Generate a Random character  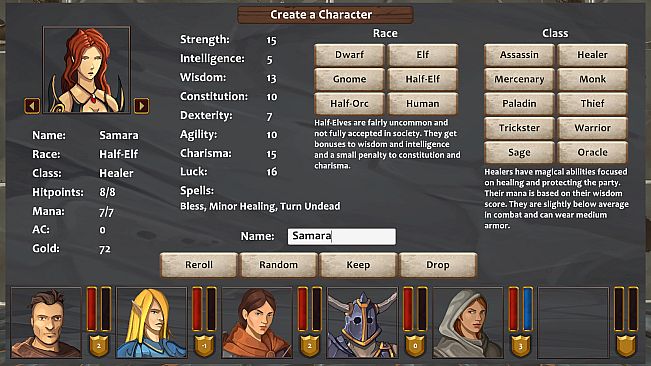279,265
